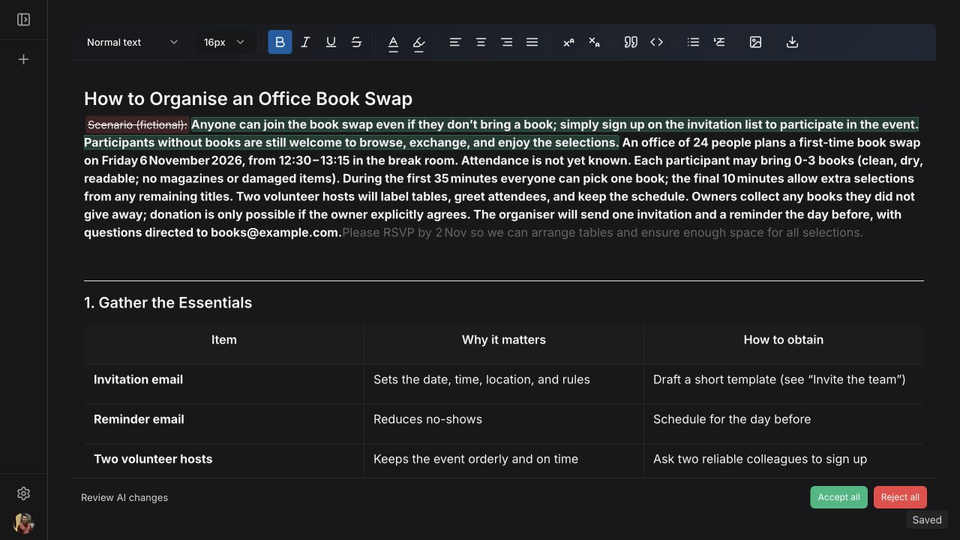Apply strikethrough formatting

click(x=356, y=42)
